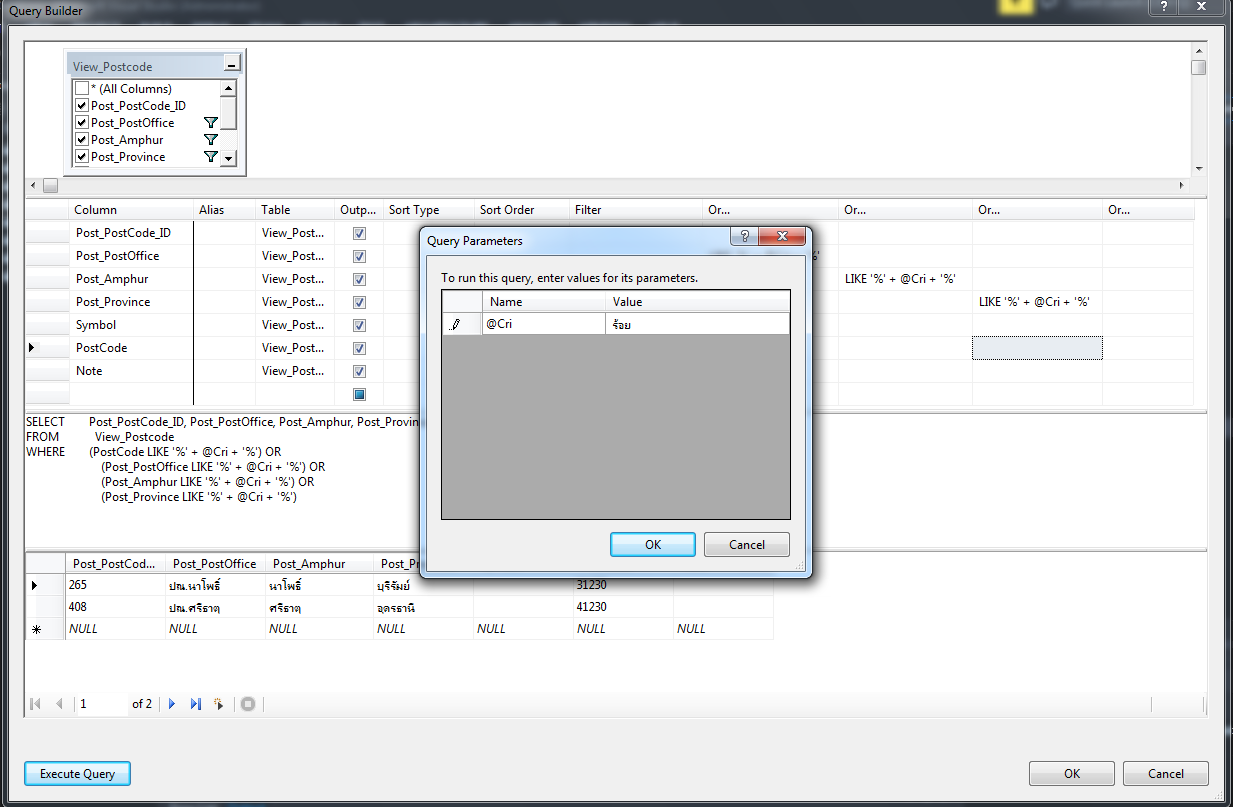Toggle Output checkbox for PostCode row
Screen dimensions: 1233x807
360,348
